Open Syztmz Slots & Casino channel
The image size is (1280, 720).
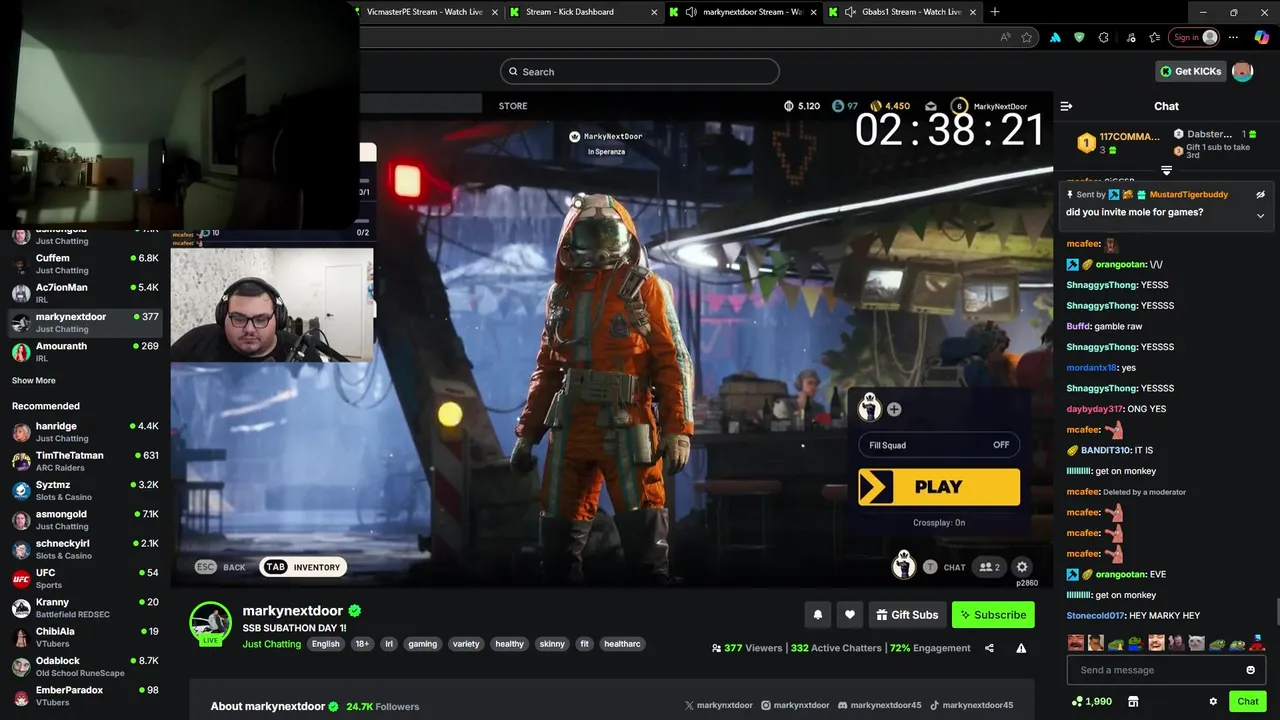pos(85,490)
